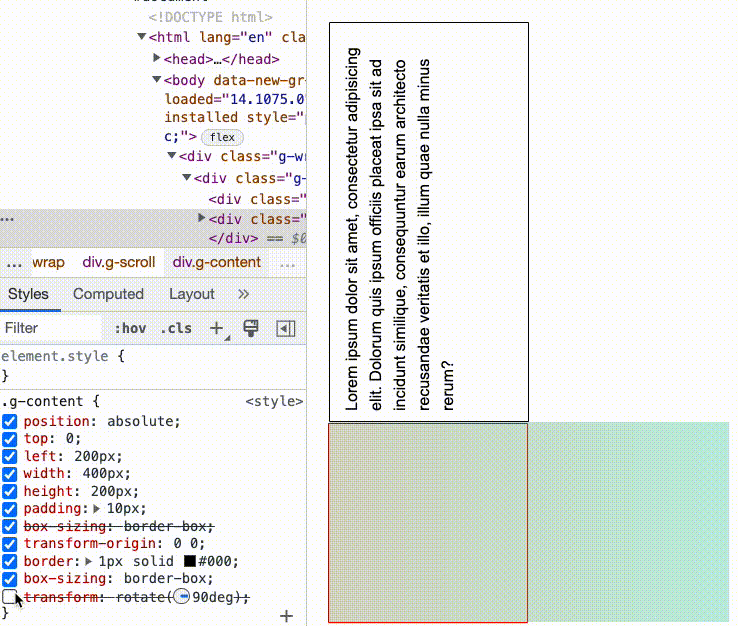Expand the padding shorthand triangle
This screenshot has height=626, width=738.
96,508
